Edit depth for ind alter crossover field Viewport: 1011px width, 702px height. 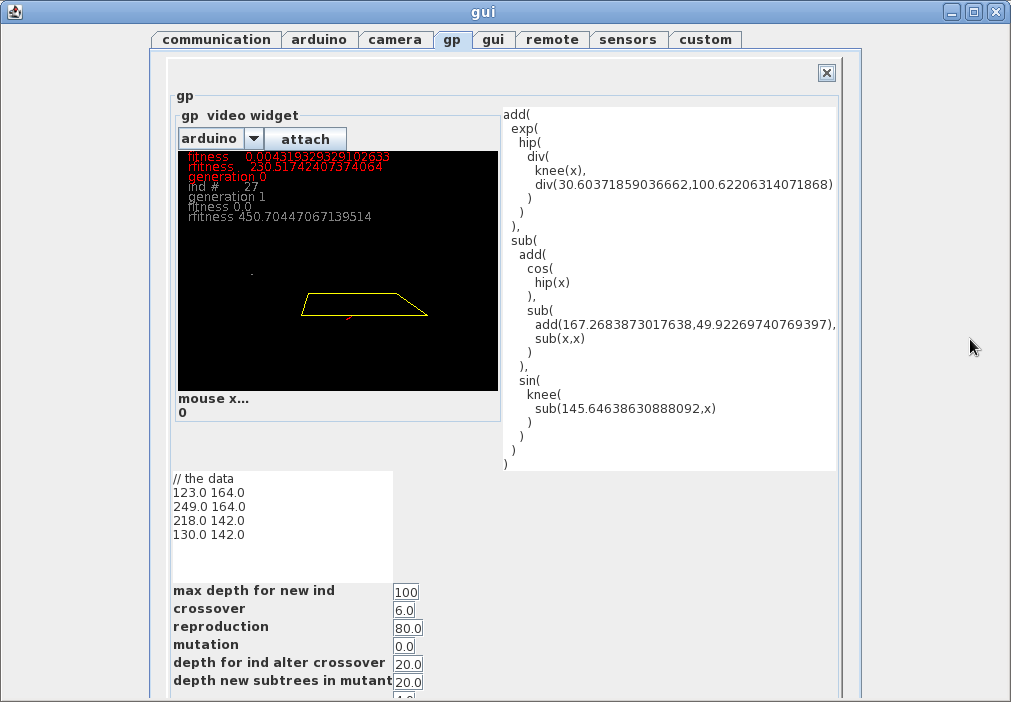[x=408, y=665]
